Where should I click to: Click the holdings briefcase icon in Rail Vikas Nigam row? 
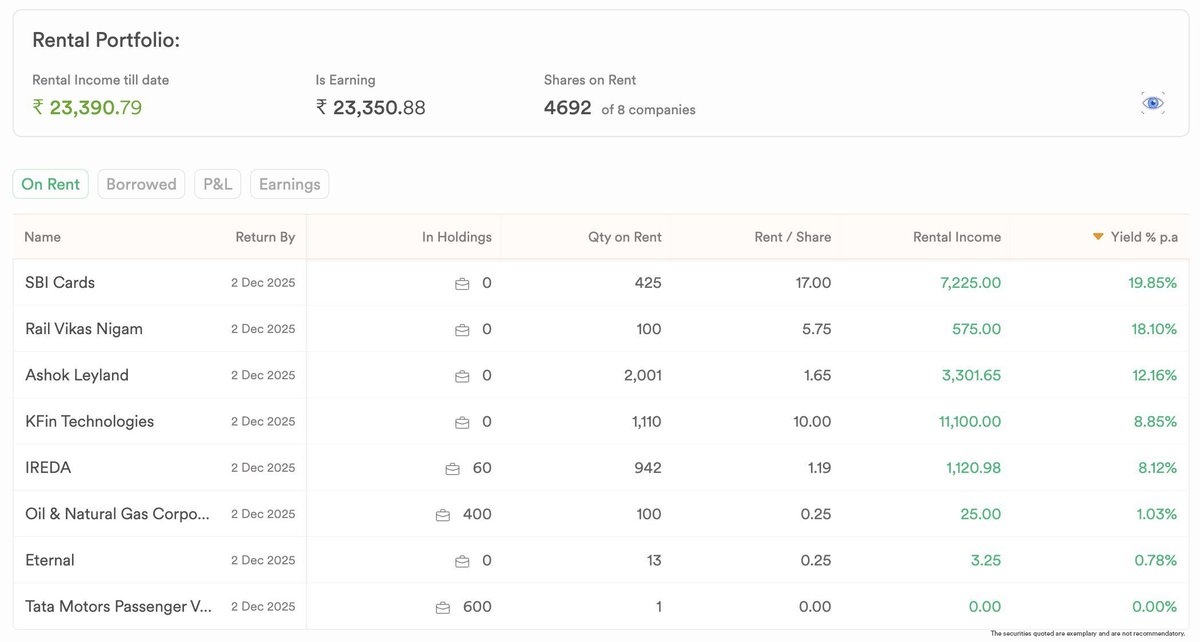[x=462, y=330]
